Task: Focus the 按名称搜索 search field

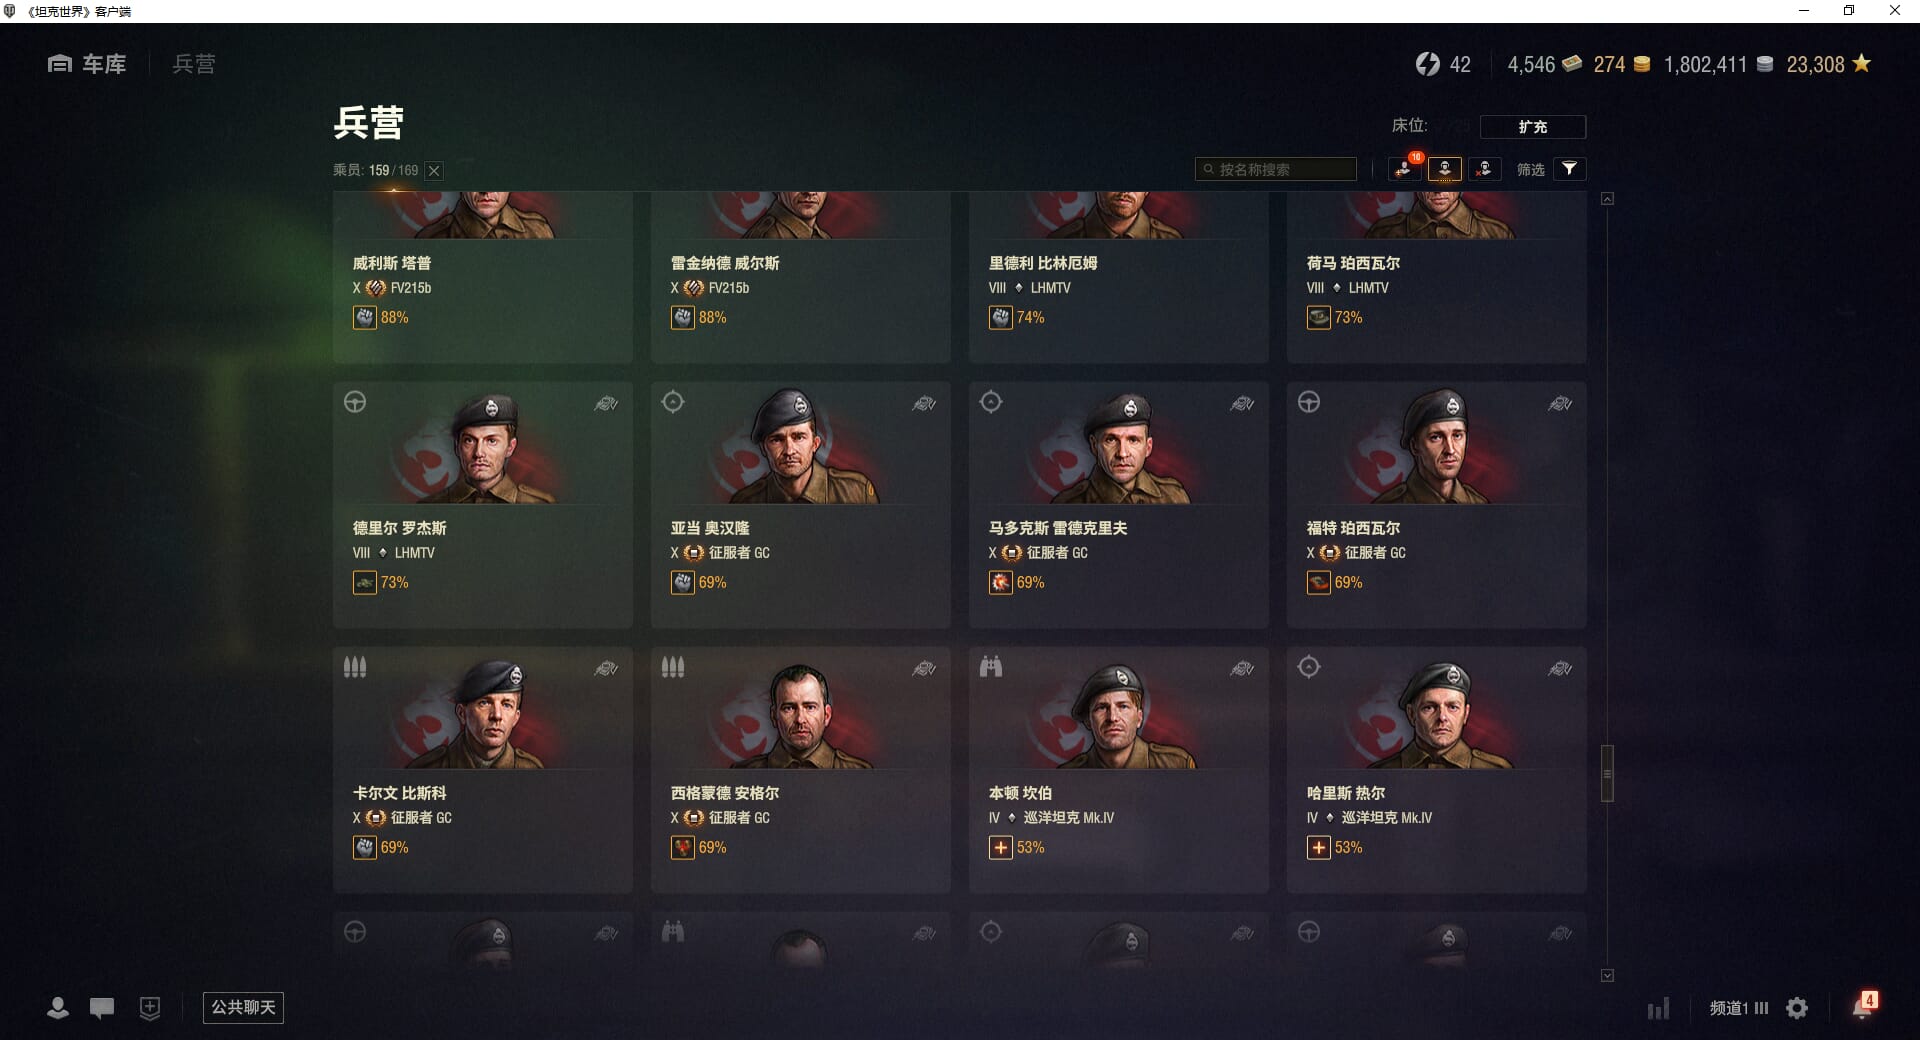Action: (x=1276, y=169)
